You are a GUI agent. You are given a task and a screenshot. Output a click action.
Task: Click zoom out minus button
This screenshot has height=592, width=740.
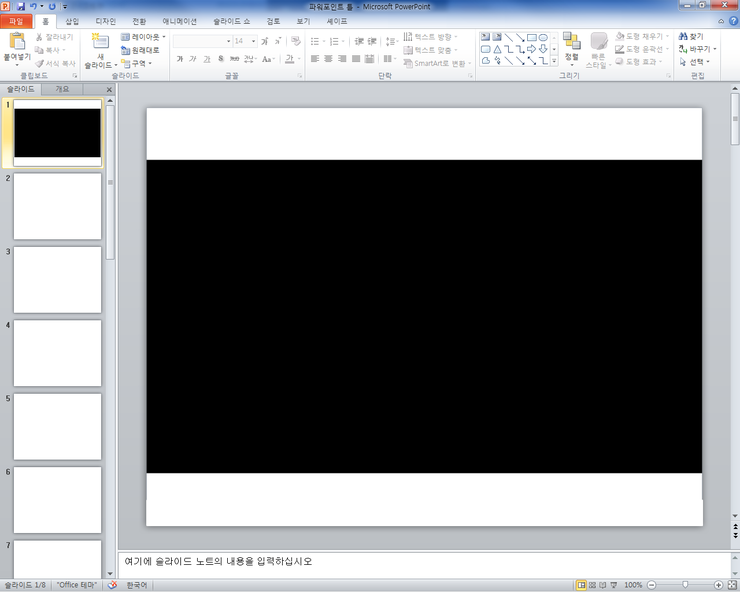[652, 585]
